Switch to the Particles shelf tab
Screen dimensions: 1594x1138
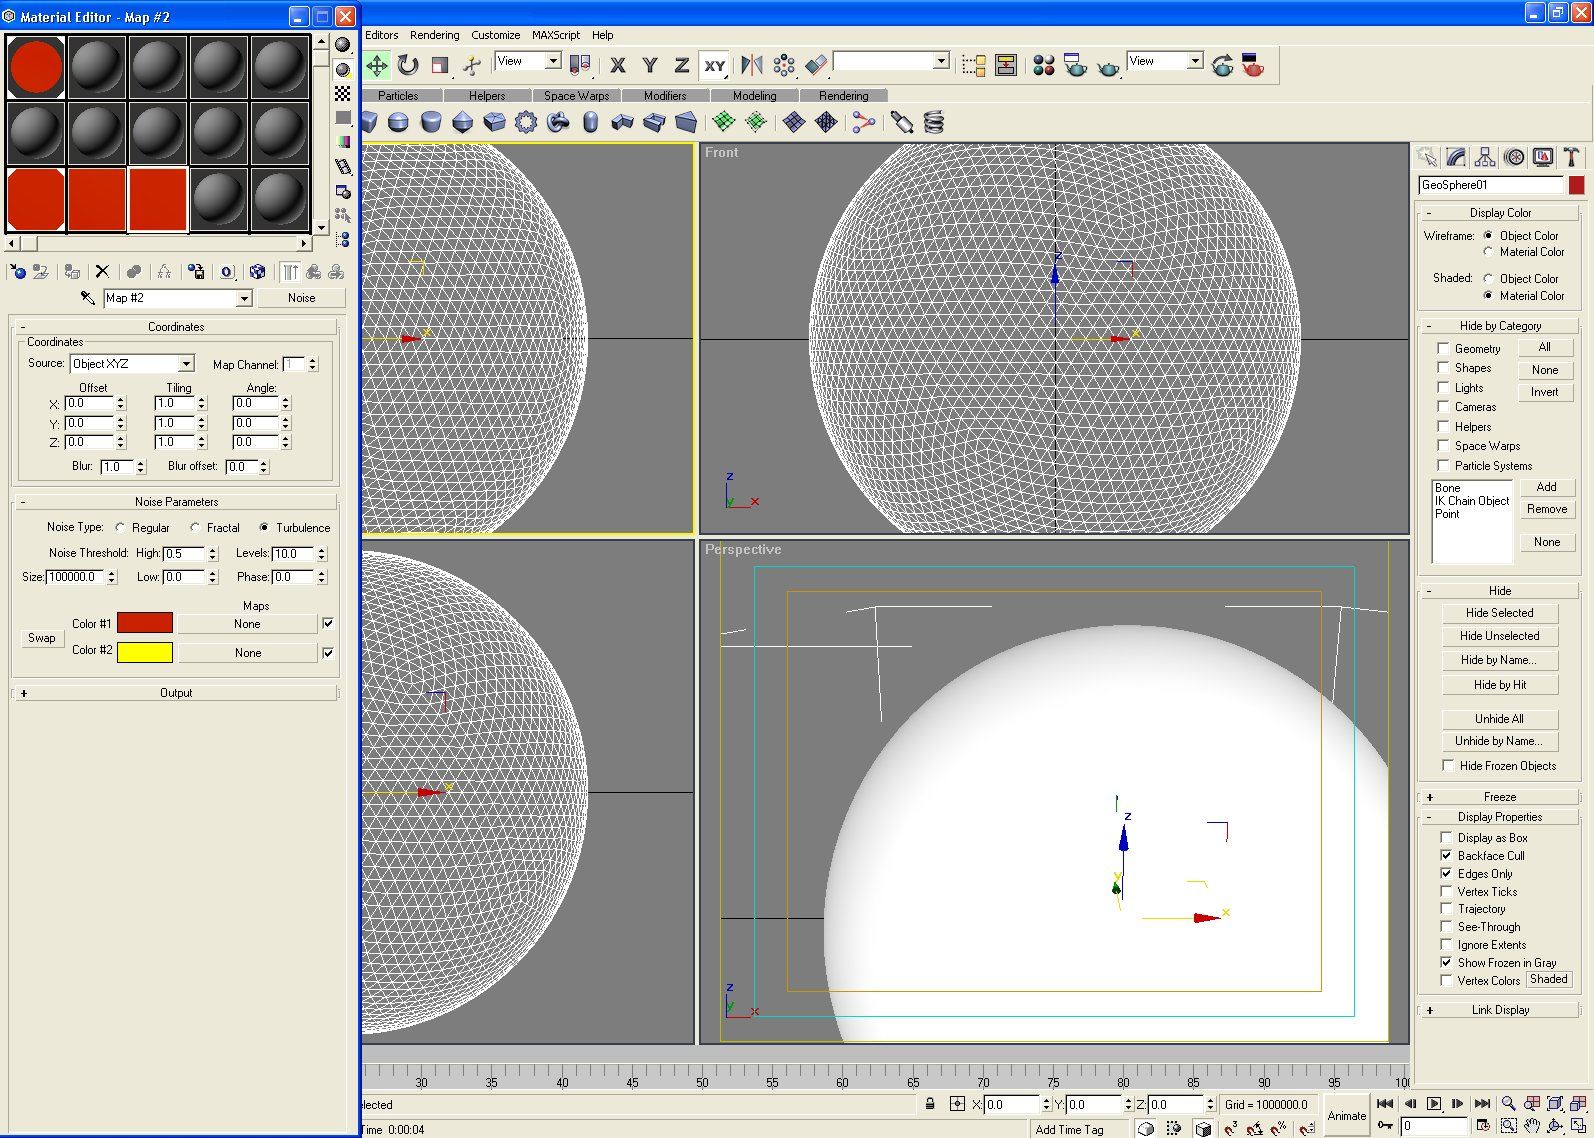point(398,96)
